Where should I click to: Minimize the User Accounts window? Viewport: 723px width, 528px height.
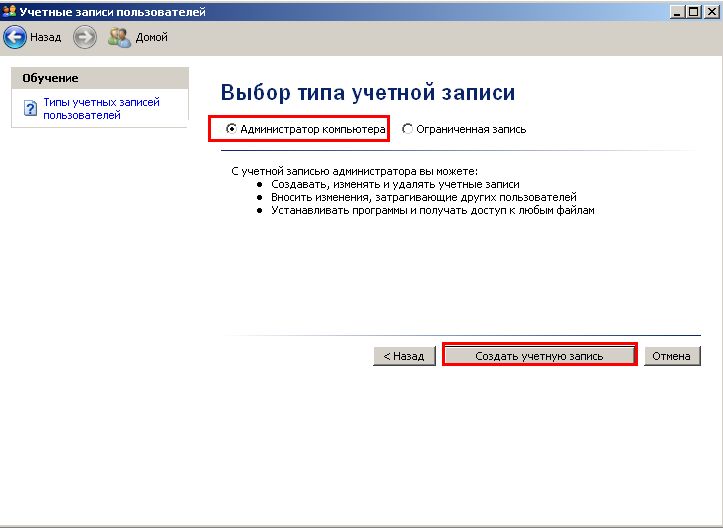677,11
